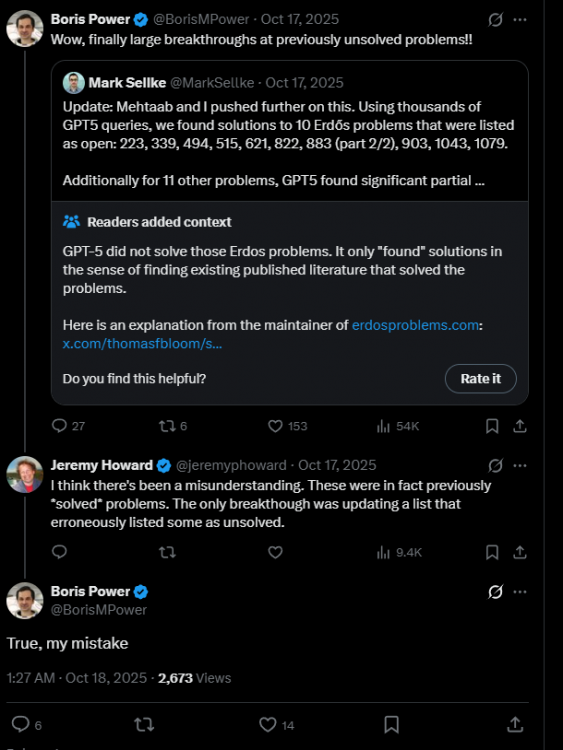This screenshot has height=750, width=563.
Task: Open more options on 'True, my mistake' tweet
Action: (520, 592)
